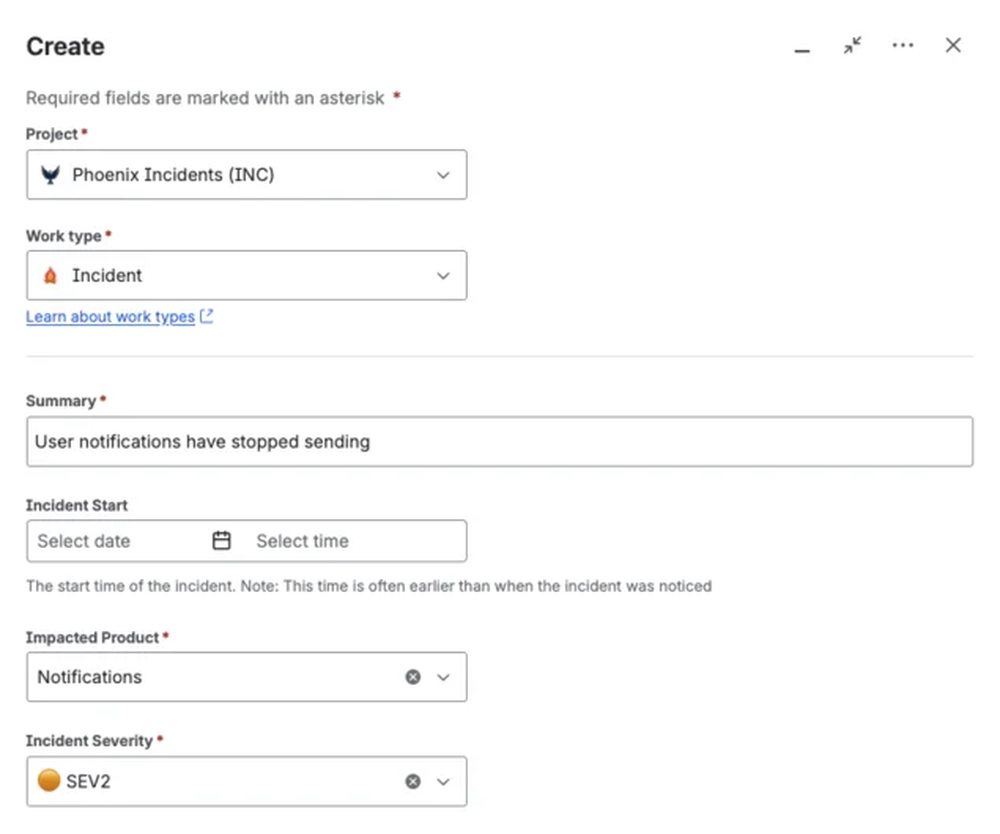Click the shrink-to-corner icon in the header

[x=853, y=45]
